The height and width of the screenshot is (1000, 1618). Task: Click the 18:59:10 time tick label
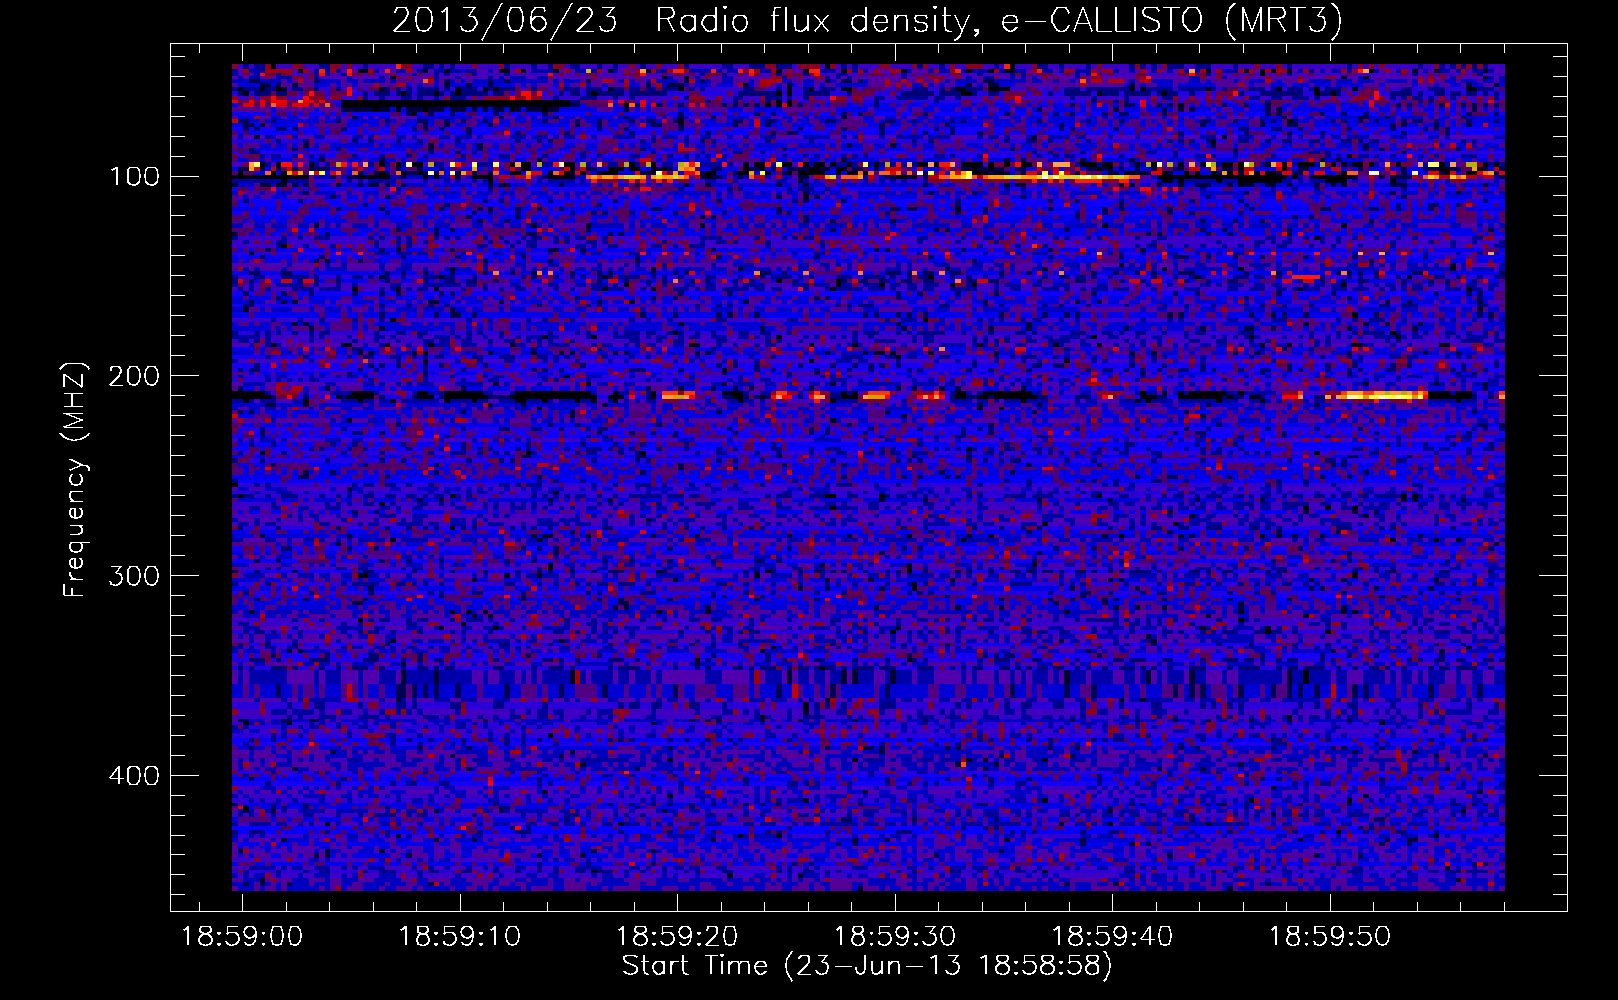pyautogui.click(x=460, y=937)
